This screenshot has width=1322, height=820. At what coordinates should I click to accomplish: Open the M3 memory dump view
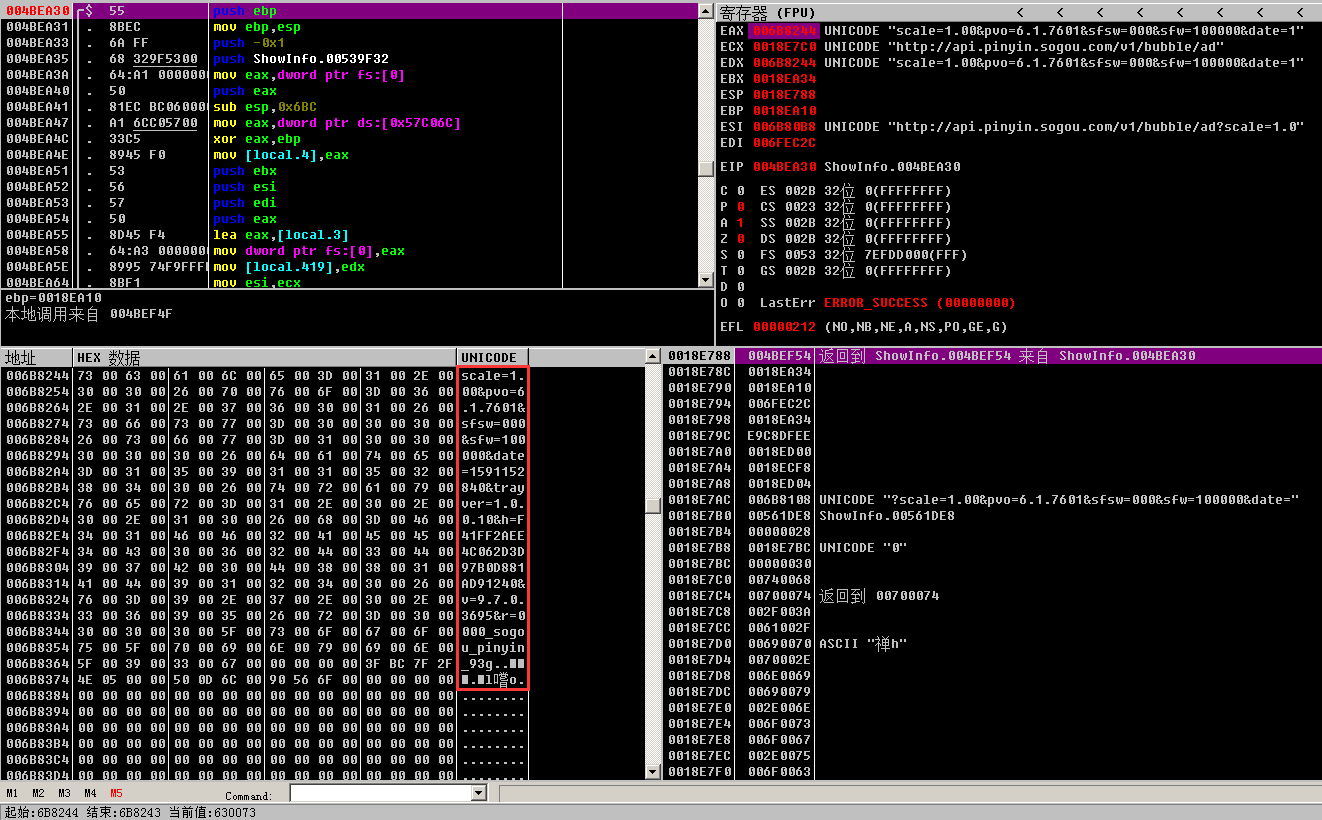[64, 793]
